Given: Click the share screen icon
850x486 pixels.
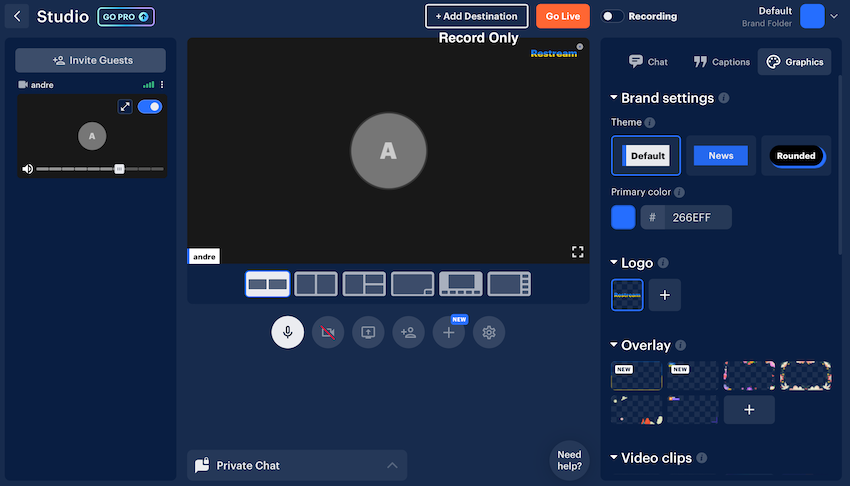Looking at the screenshot, I should tap(368, 332).
